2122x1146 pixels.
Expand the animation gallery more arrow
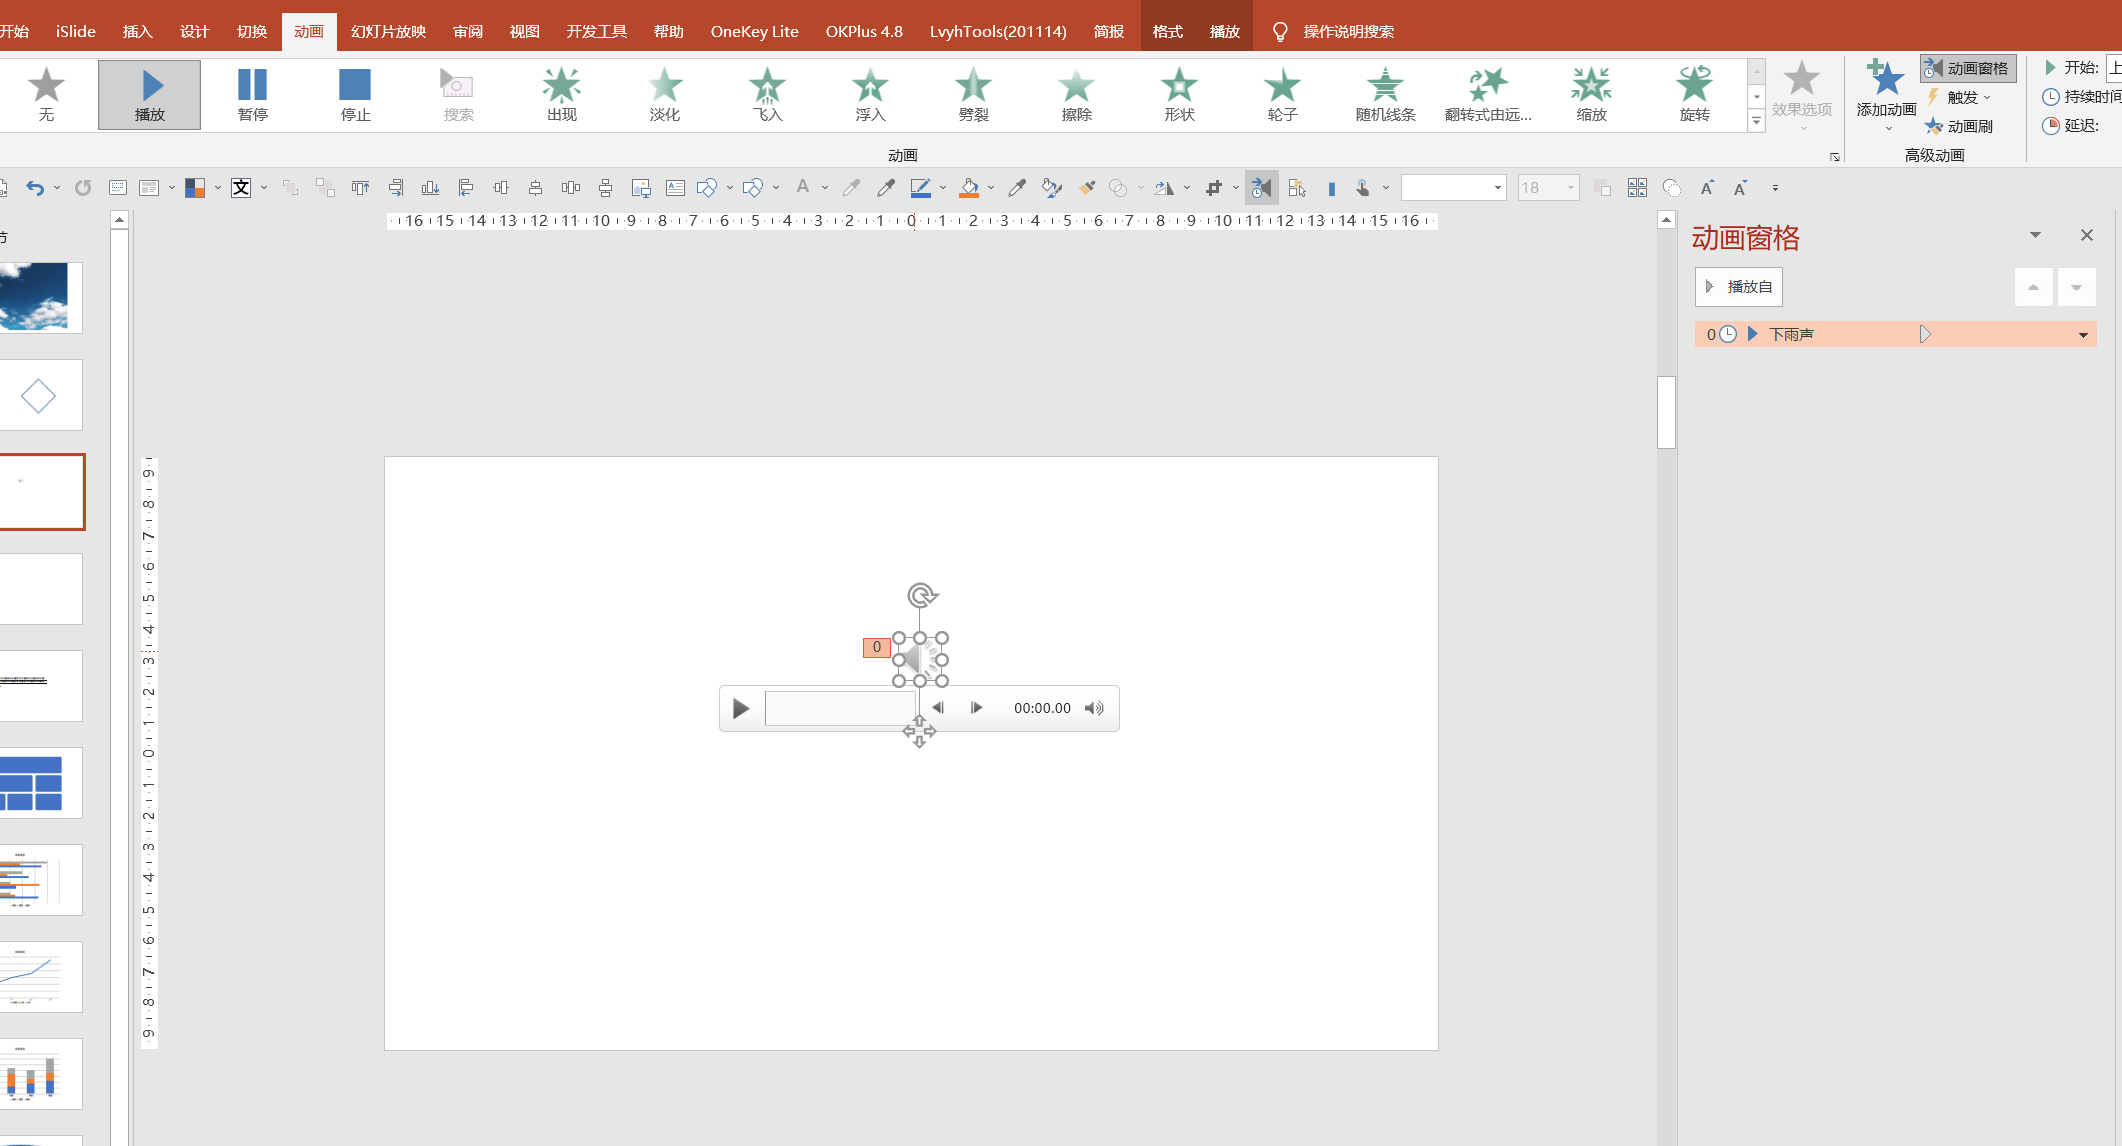click(x=1756, y=122)
